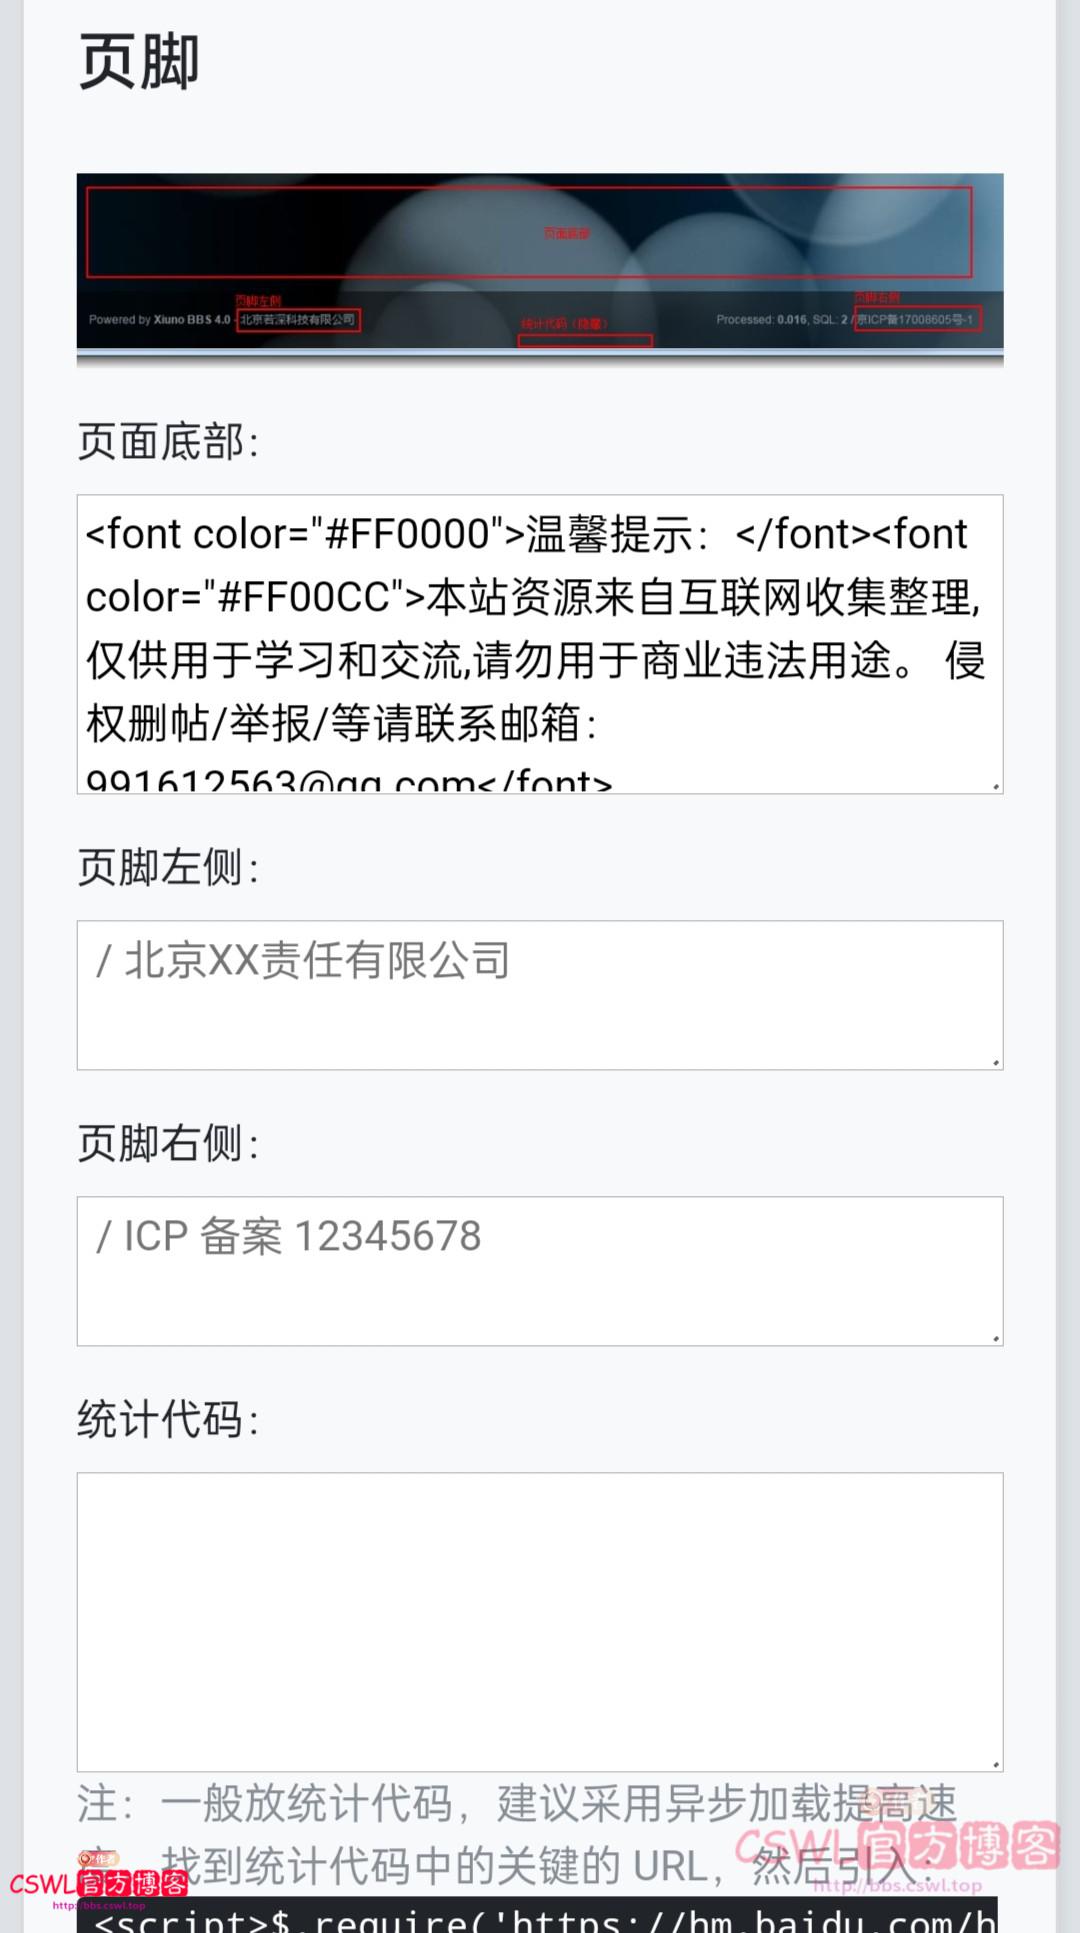Click the 页脚左侧 input with 北京XX责任有限公司 placeholder
Screen dimensions: 1080x1933
click(540, 995)
